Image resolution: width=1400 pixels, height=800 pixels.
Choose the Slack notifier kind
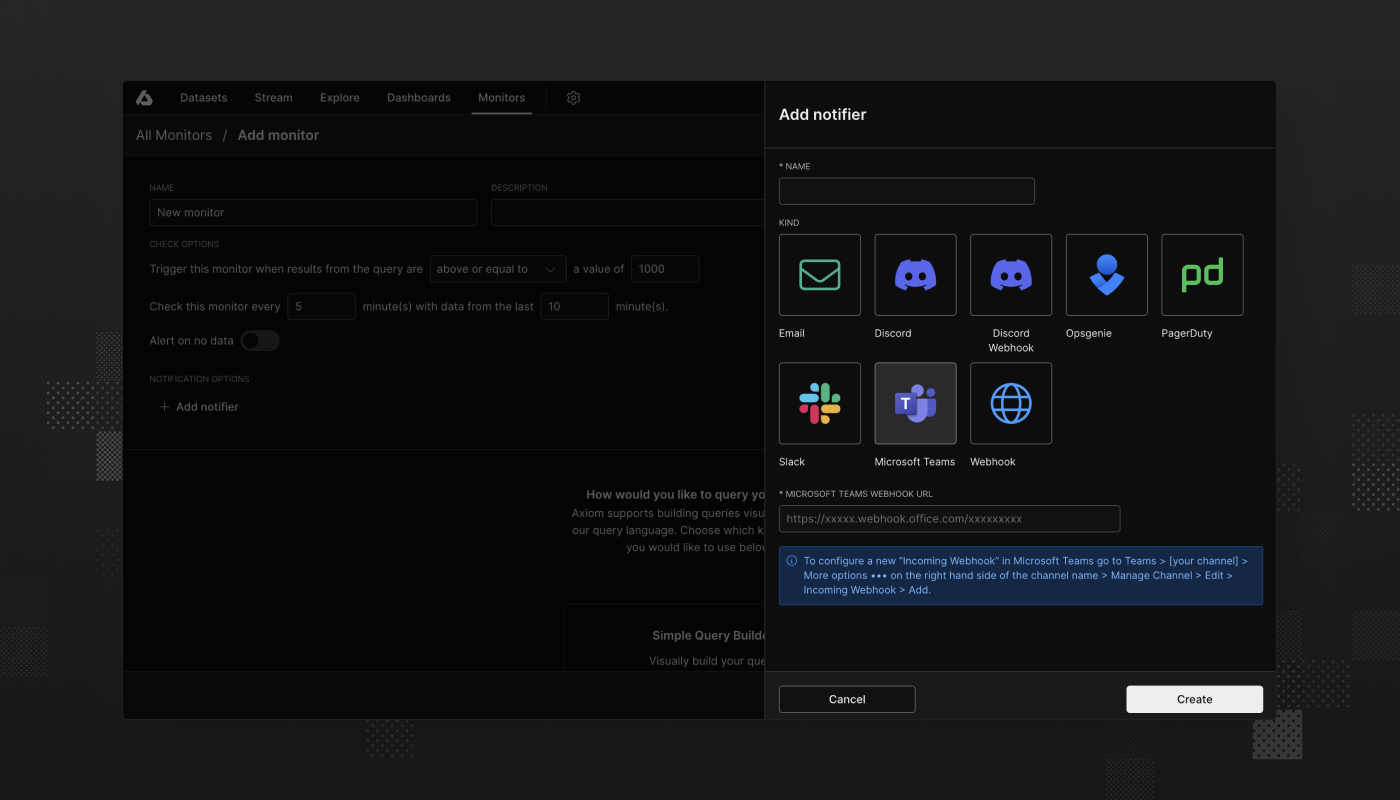pyautogui.click(x=820, y=403)
